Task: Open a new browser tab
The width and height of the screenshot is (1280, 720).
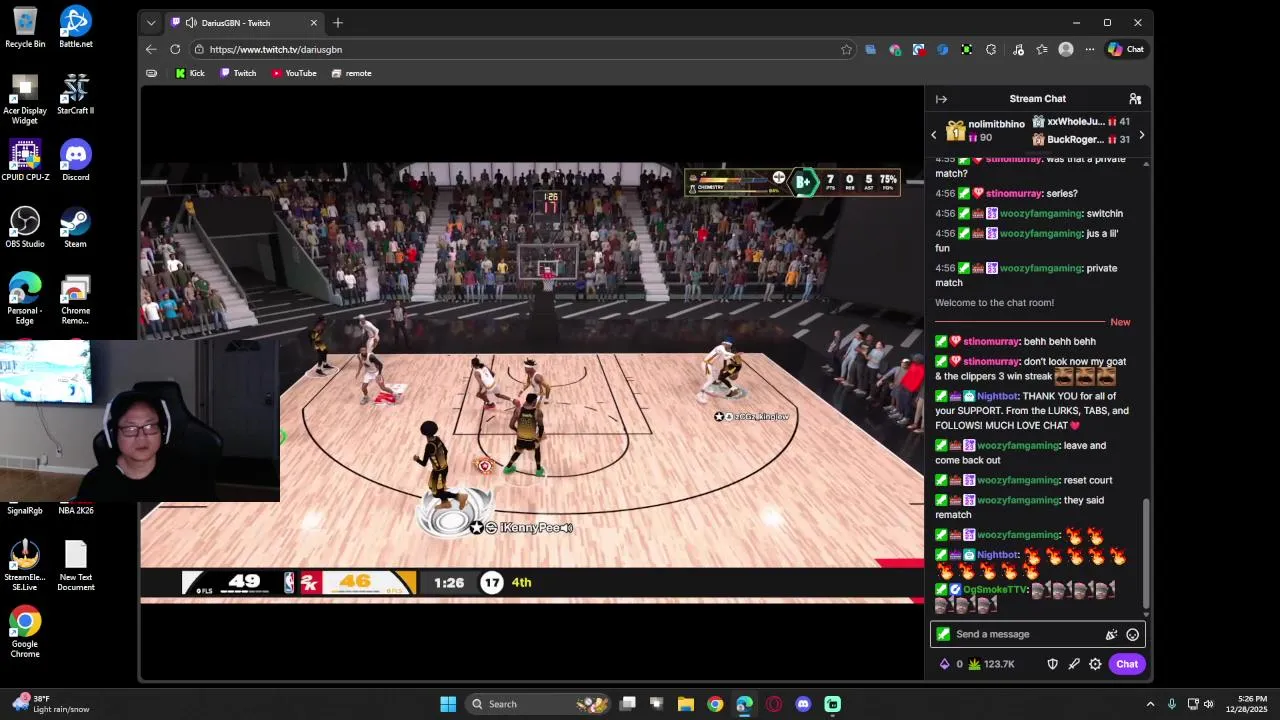Action: tap(338, 23)
